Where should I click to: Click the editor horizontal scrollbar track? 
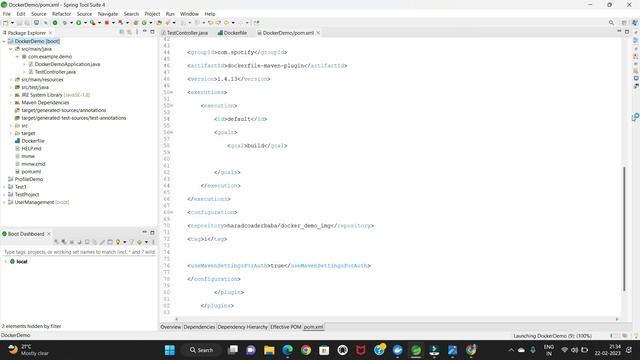[x=397, y=319]
